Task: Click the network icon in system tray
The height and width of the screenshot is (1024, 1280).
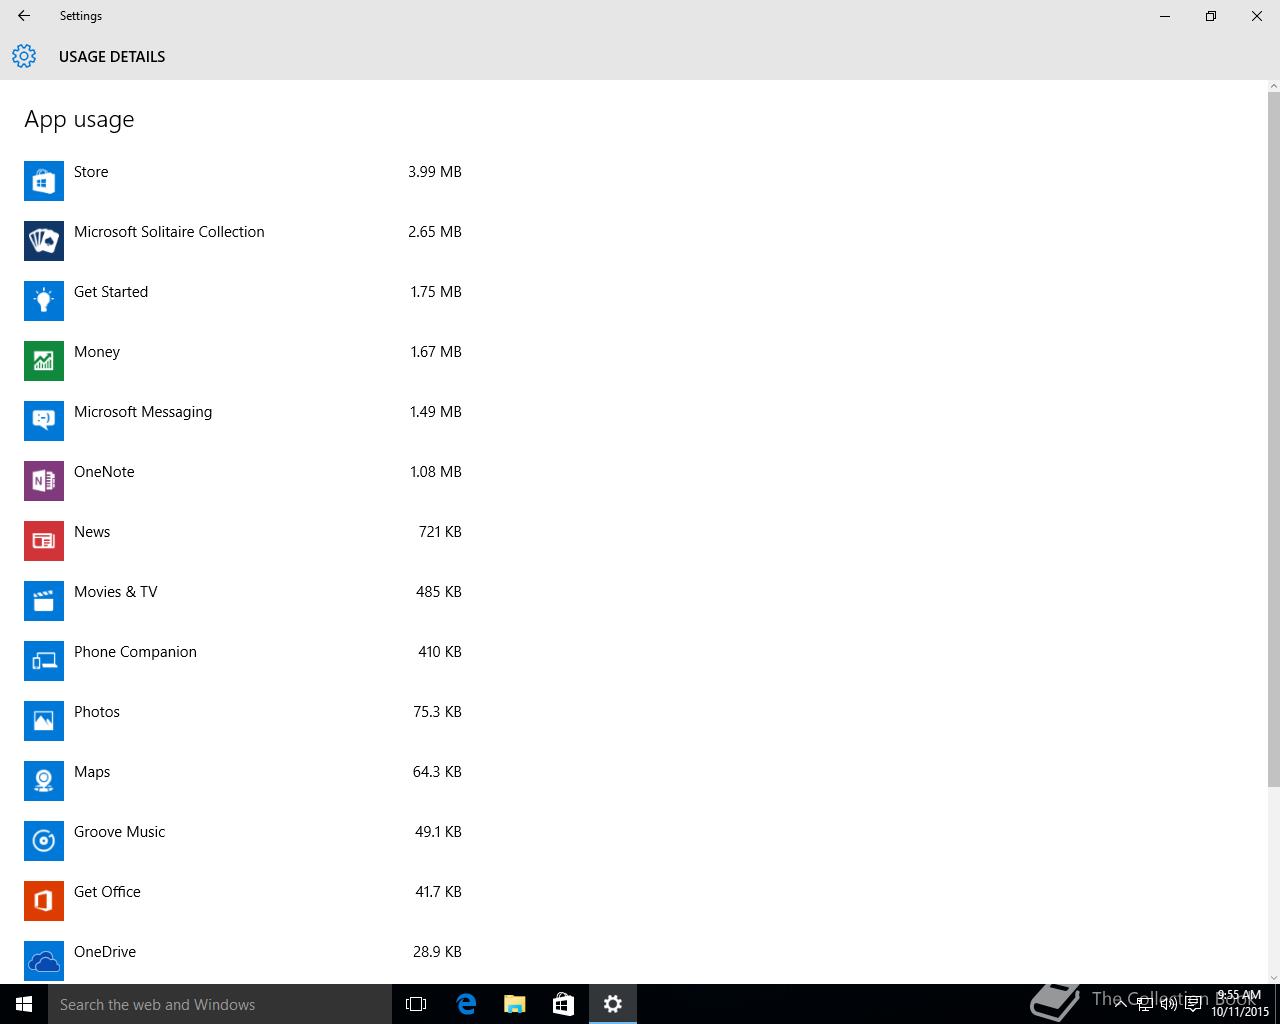Action: [1145, 1005]
